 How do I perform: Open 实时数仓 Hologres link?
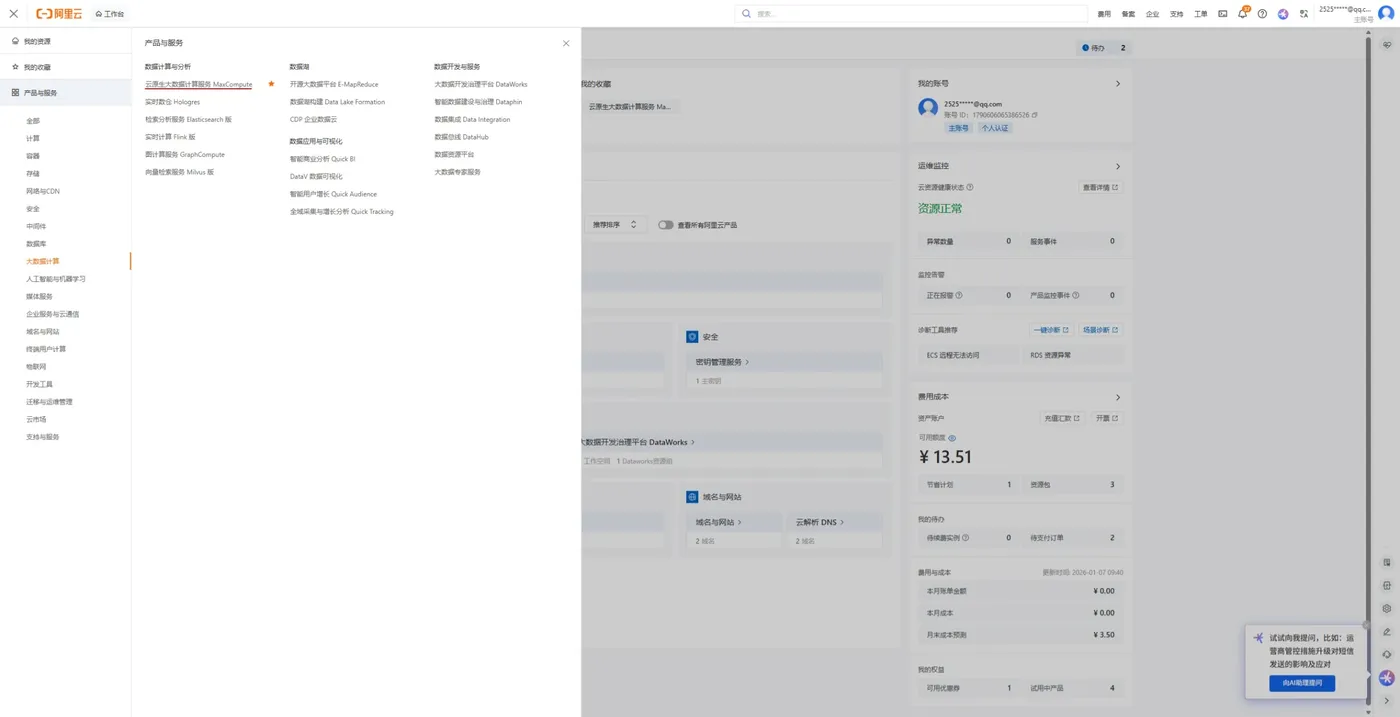click(x=172, y=102)
